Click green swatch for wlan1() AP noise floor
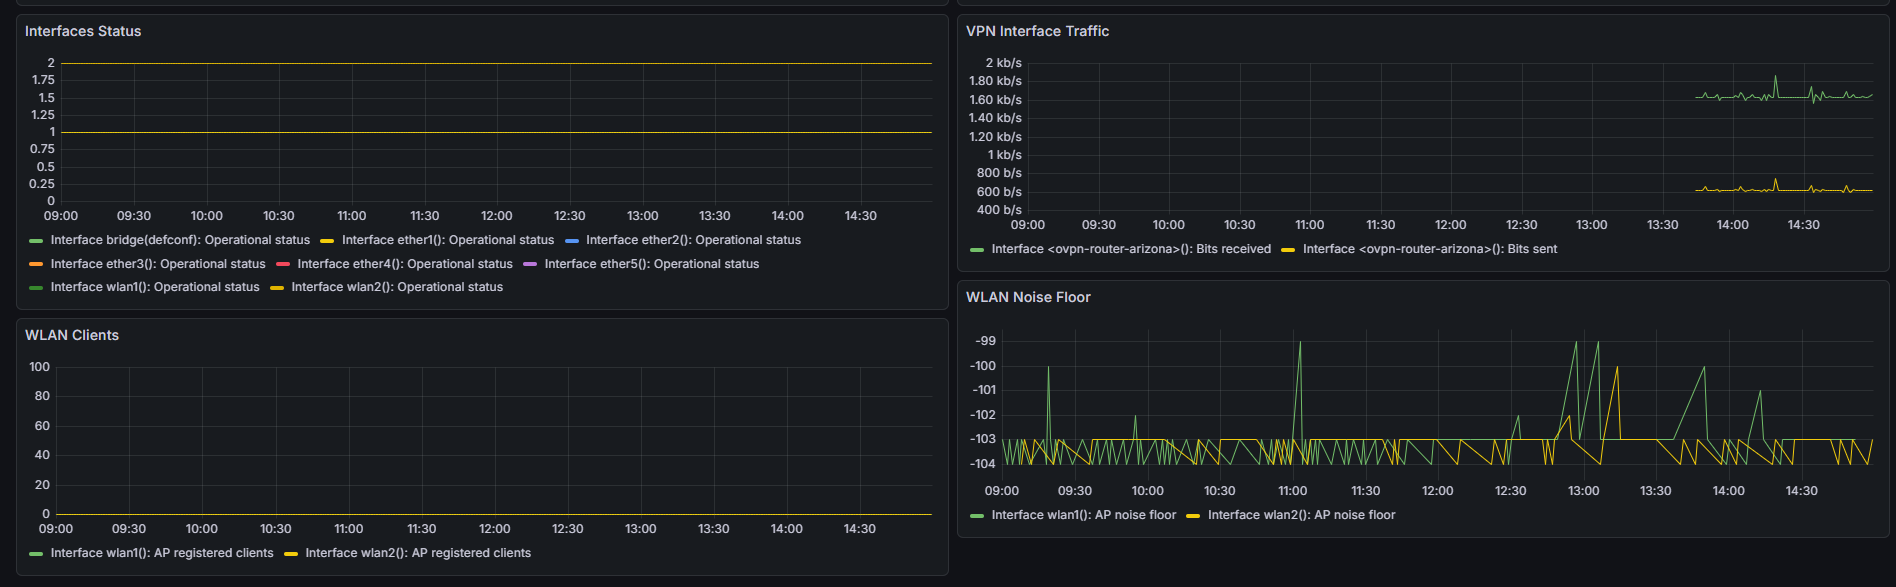 pos(977,516)
